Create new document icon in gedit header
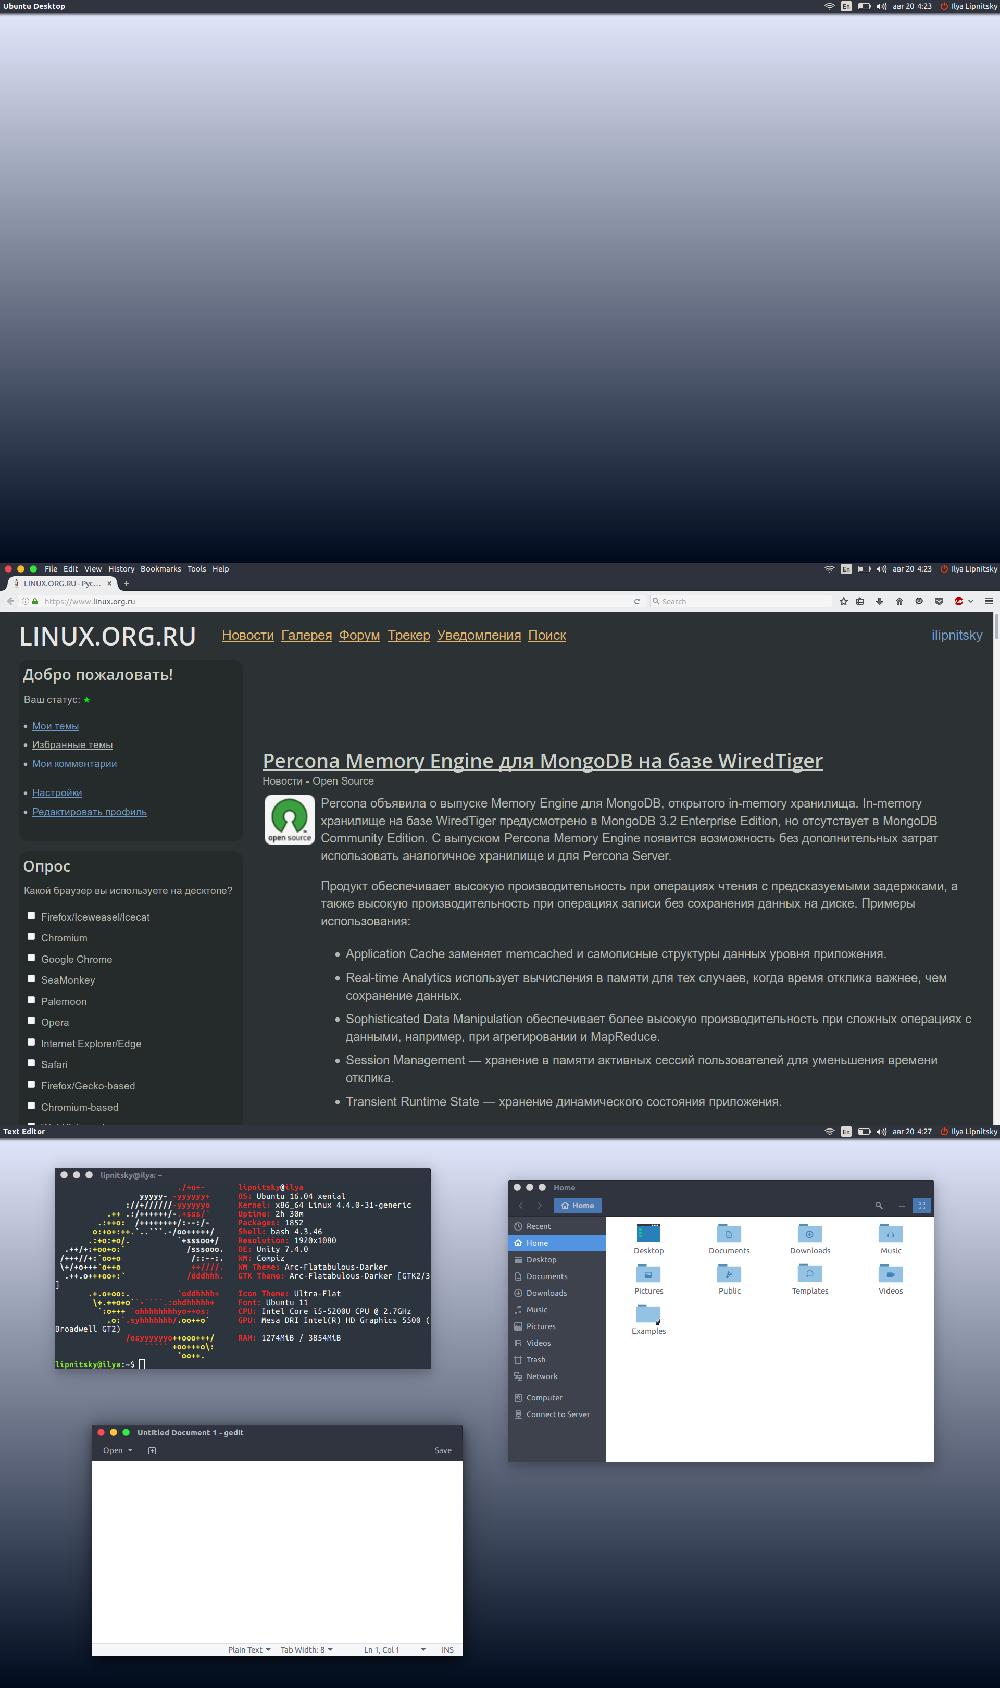The image size is (1000, 1688). pos(152,1450)
